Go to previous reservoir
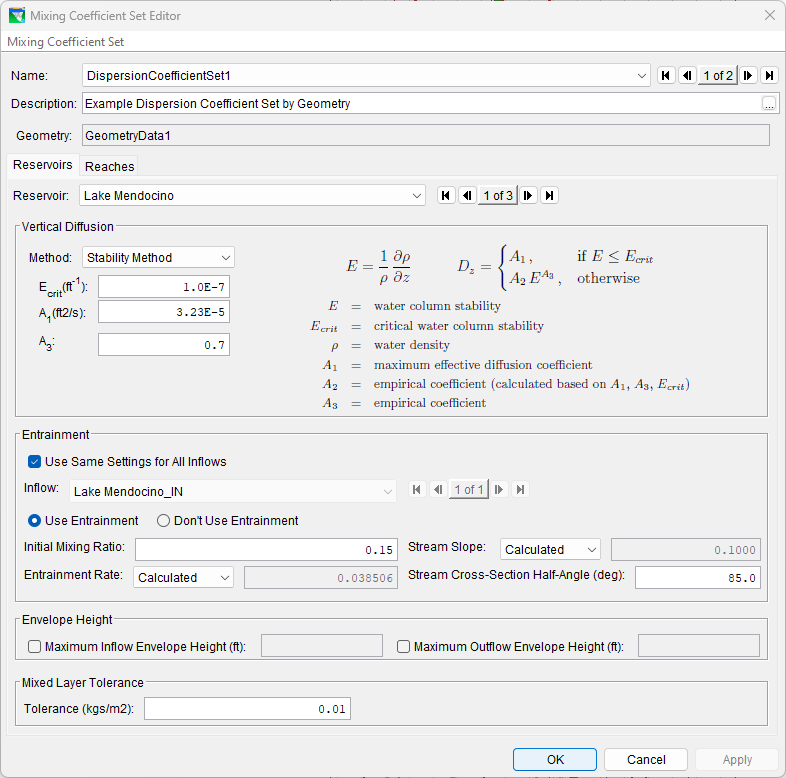This screenshot has height=778, width=786. click(467, 195)
